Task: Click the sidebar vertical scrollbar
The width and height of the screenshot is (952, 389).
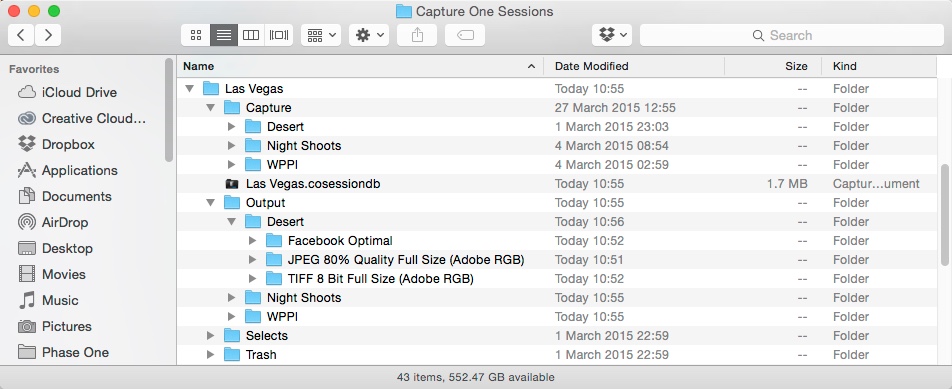Action: tap(169, 110)
